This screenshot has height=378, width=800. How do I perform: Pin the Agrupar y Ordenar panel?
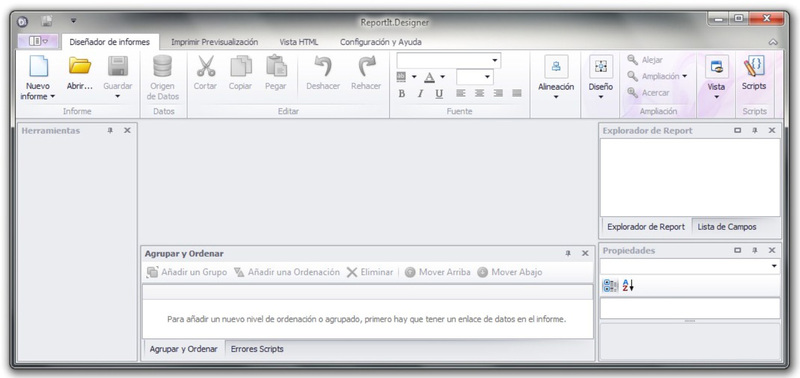(x=568, y=254)
